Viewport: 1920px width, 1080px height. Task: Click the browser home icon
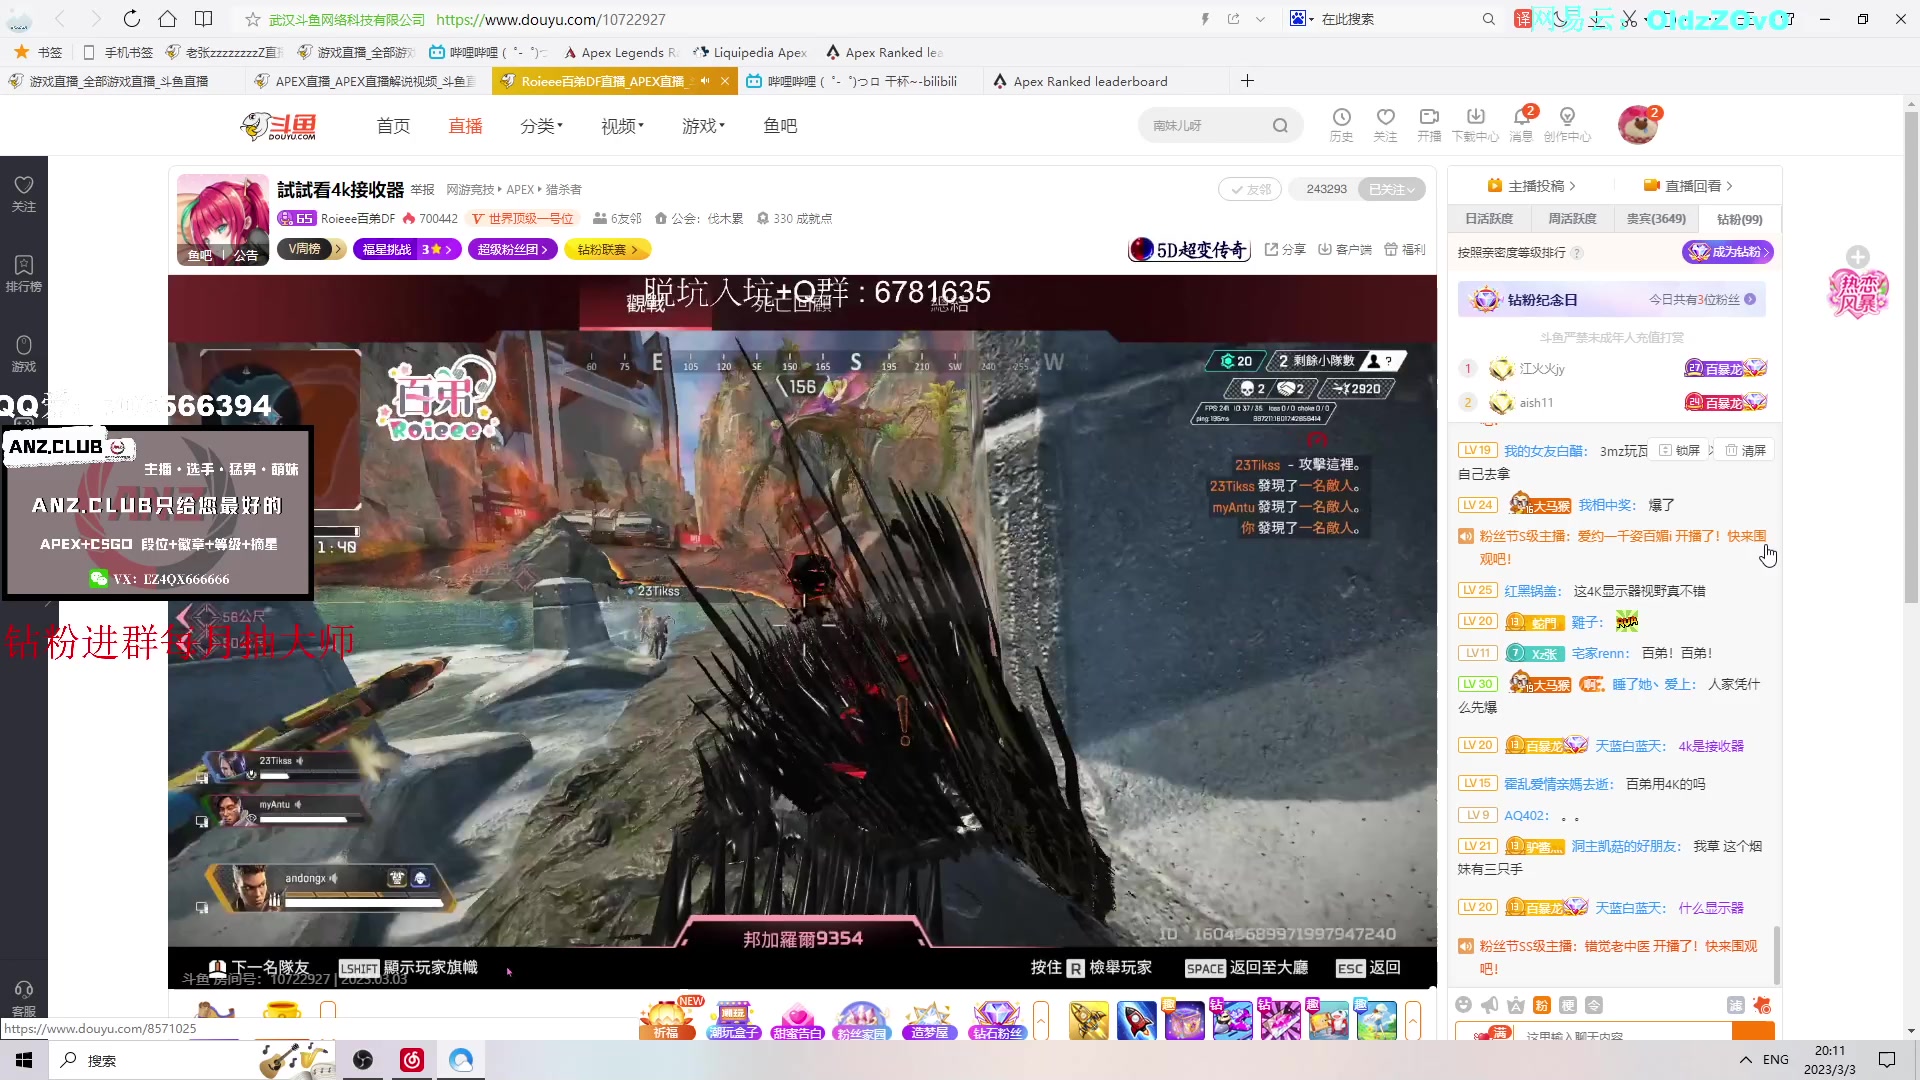[167, 19]
